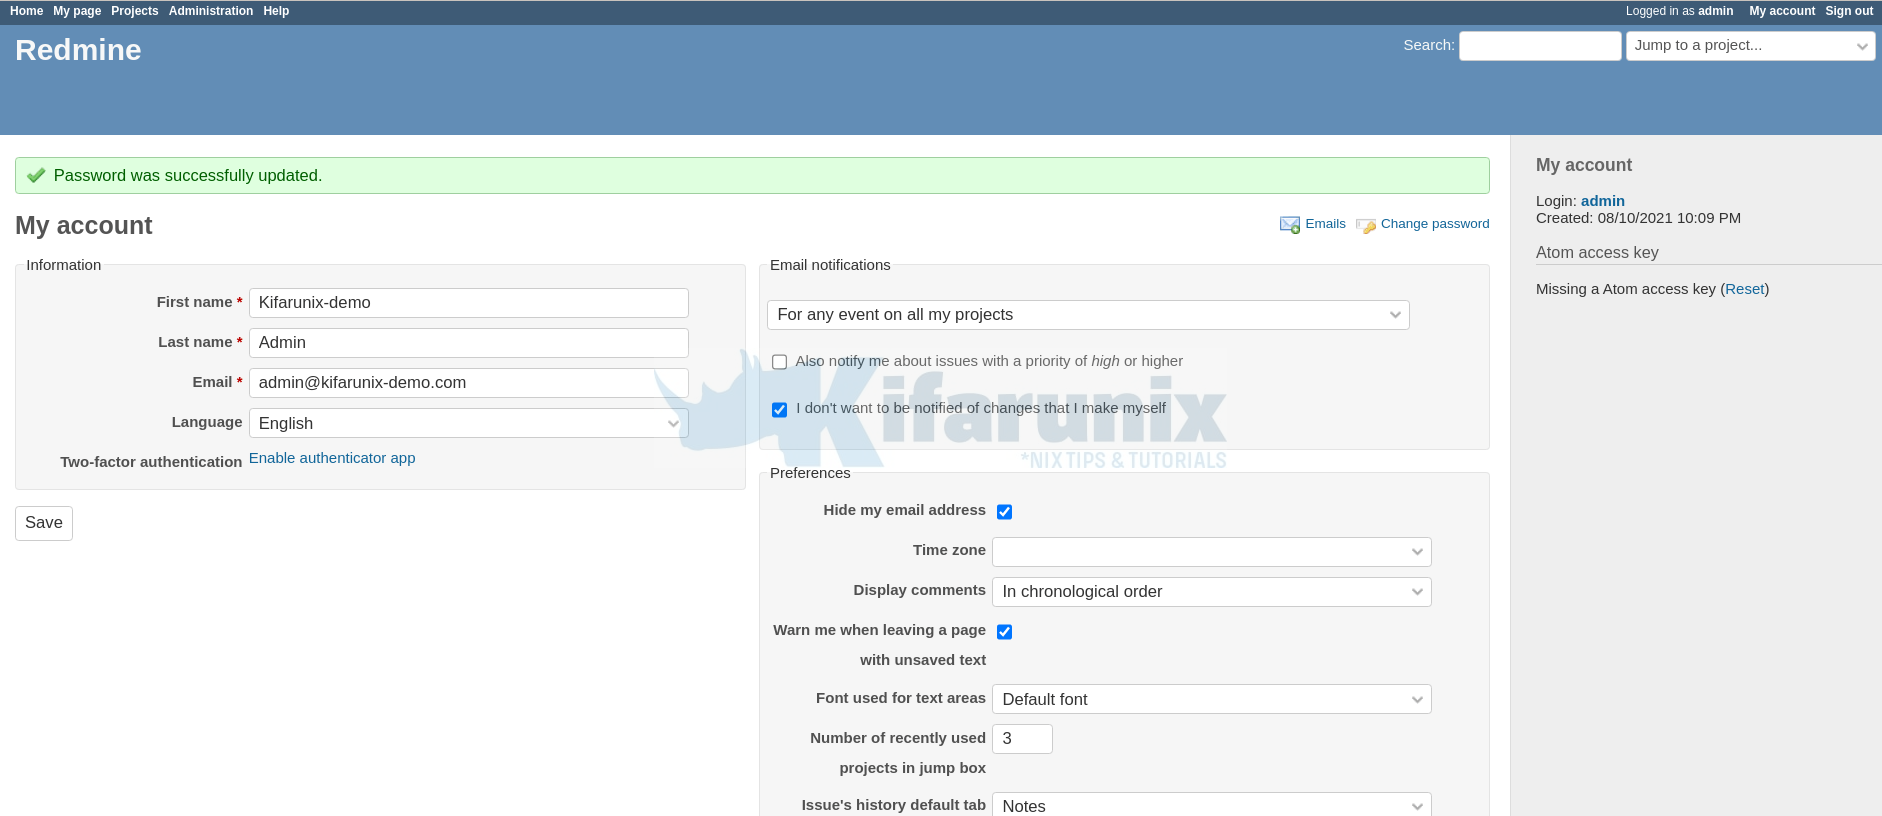Click the Change password link

tap(1435, 224)
